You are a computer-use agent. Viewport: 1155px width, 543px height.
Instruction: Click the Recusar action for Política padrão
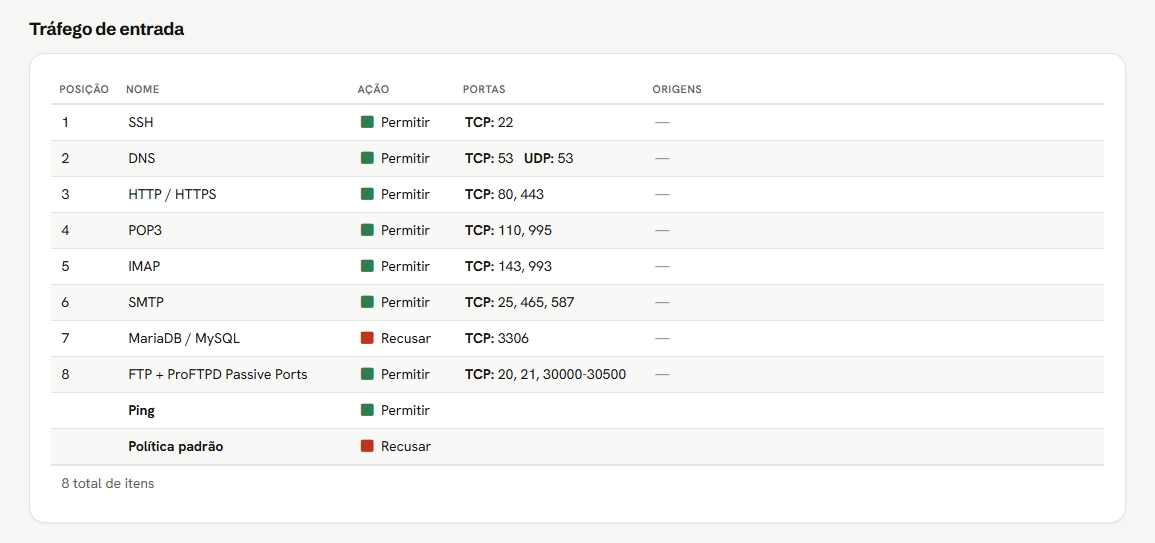[406, 446]
